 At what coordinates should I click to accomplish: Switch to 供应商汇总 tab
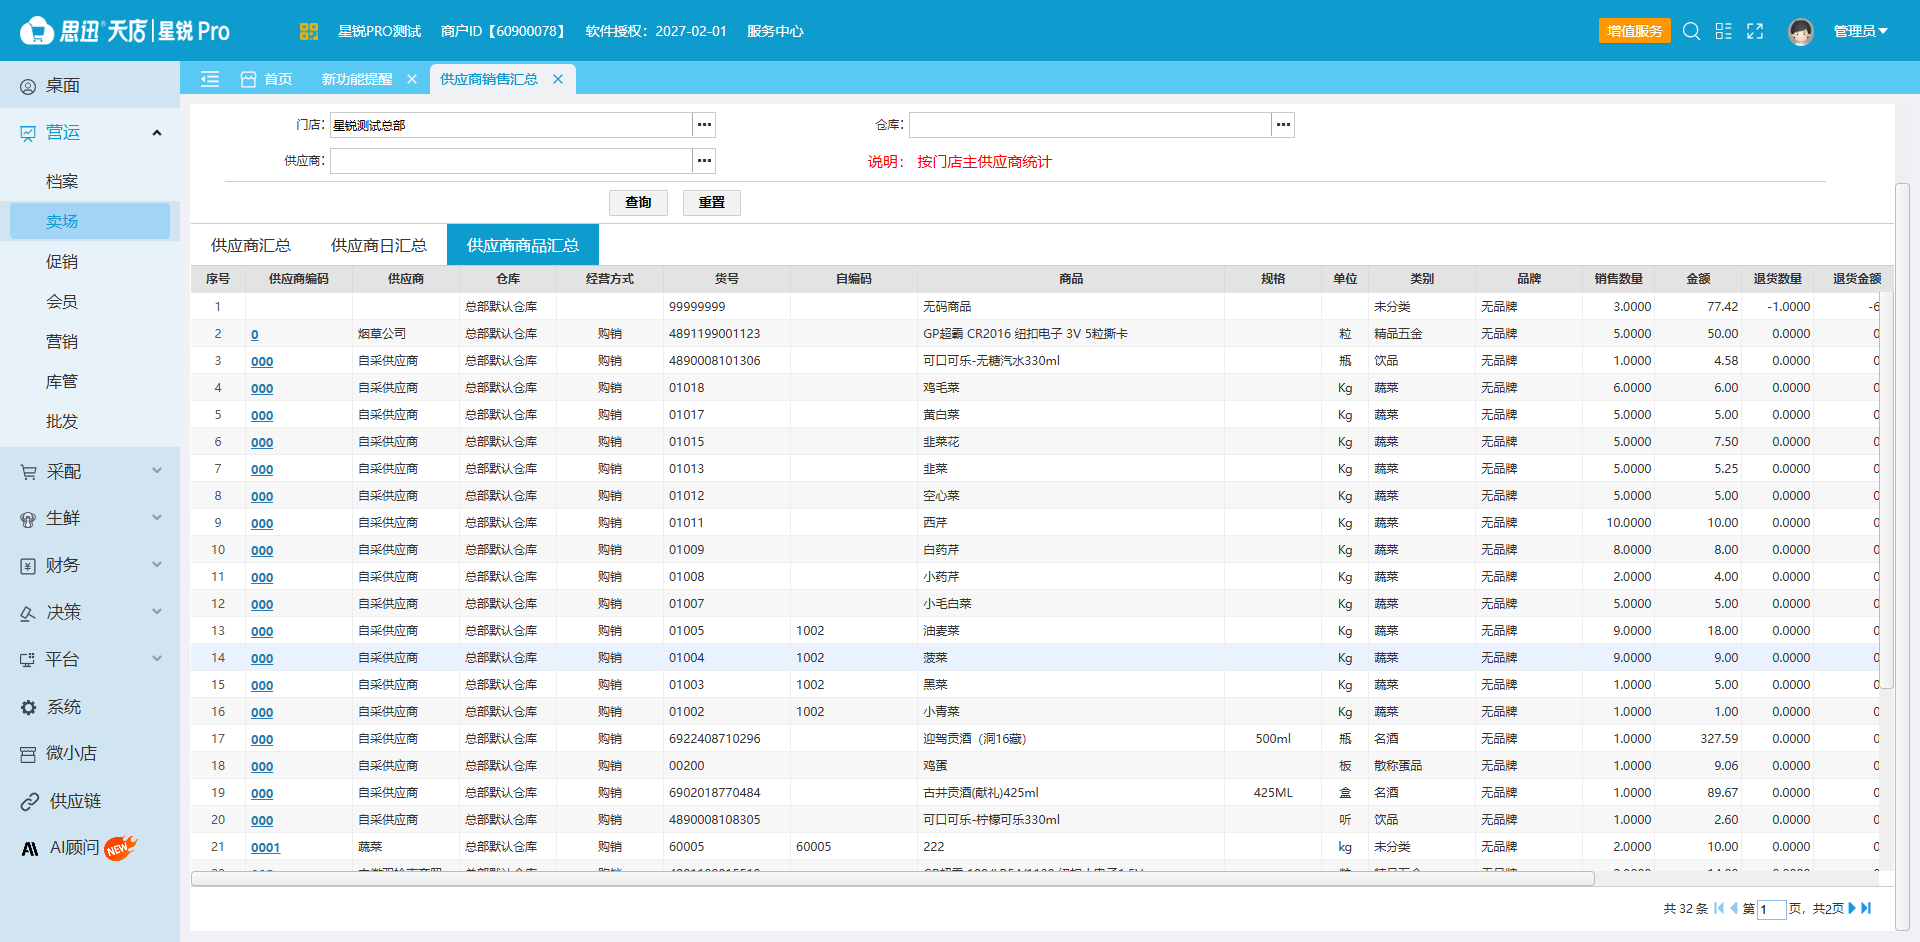251,245
